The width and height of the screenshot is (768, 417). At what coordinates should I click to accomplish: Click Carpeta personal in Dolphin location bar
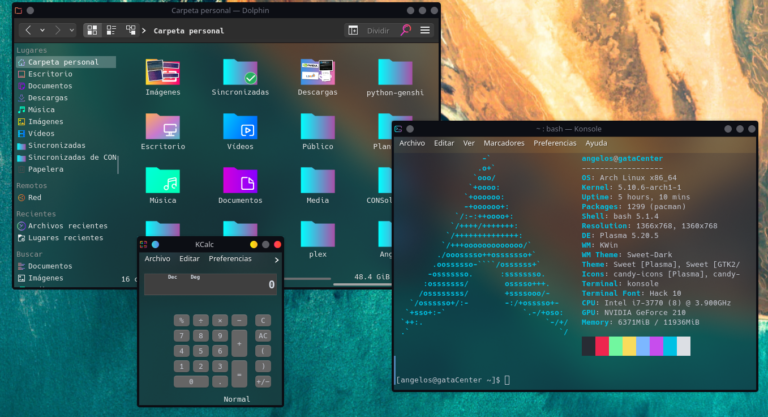tap(189, 31)
